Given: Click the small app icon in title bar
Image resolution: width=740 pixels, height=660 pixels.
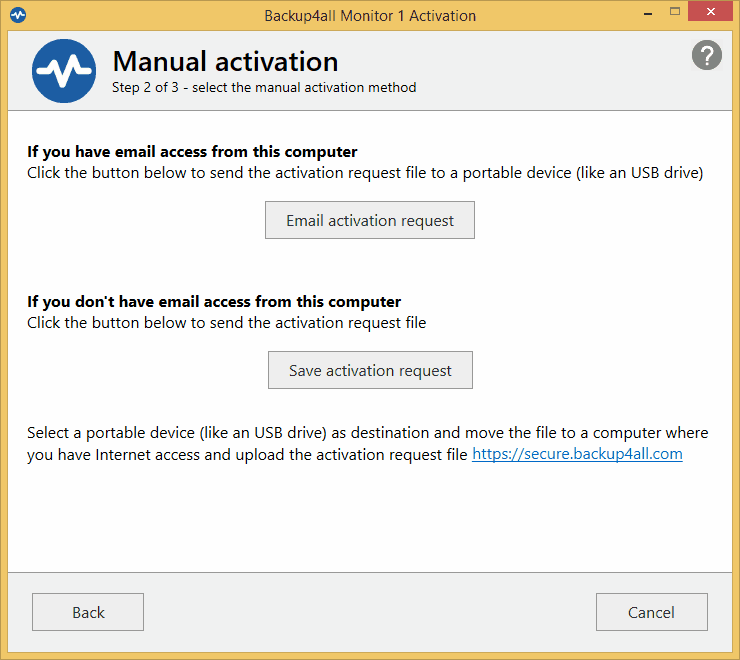Looking at the screenshot, I should point(18,15).
